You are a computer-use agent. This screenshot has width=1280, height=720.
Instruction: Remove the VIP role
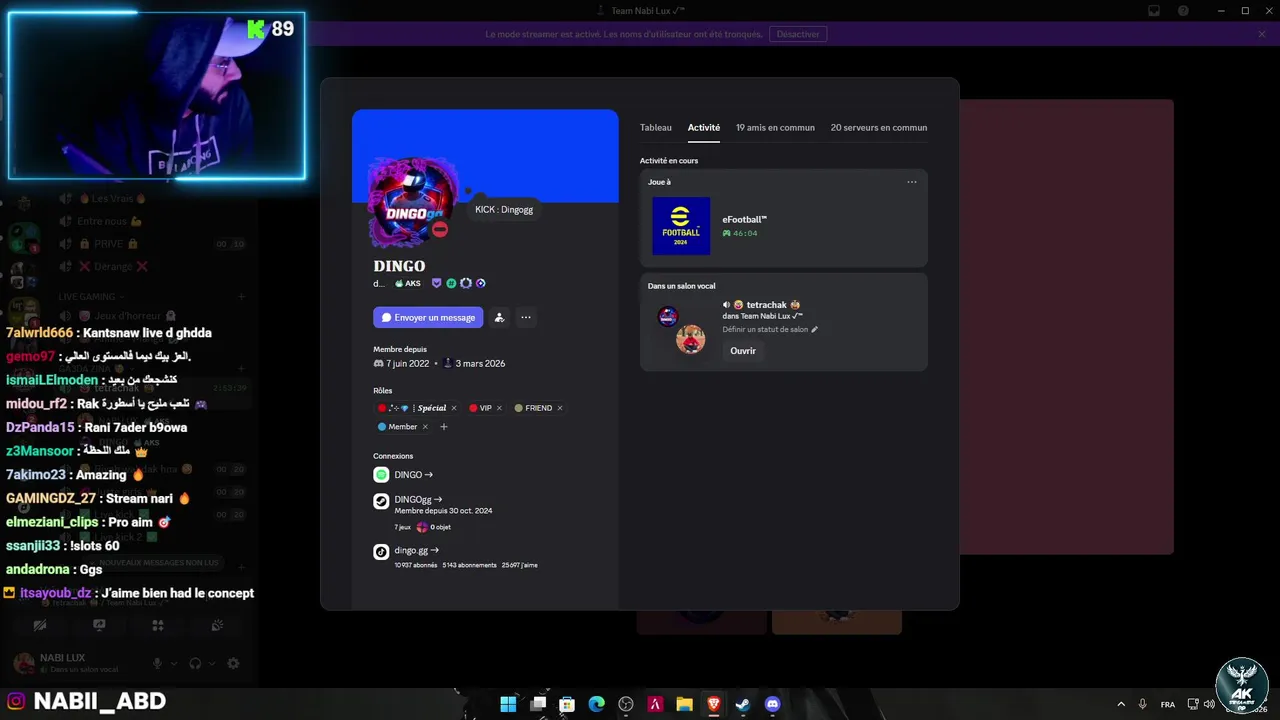[499, 408]
